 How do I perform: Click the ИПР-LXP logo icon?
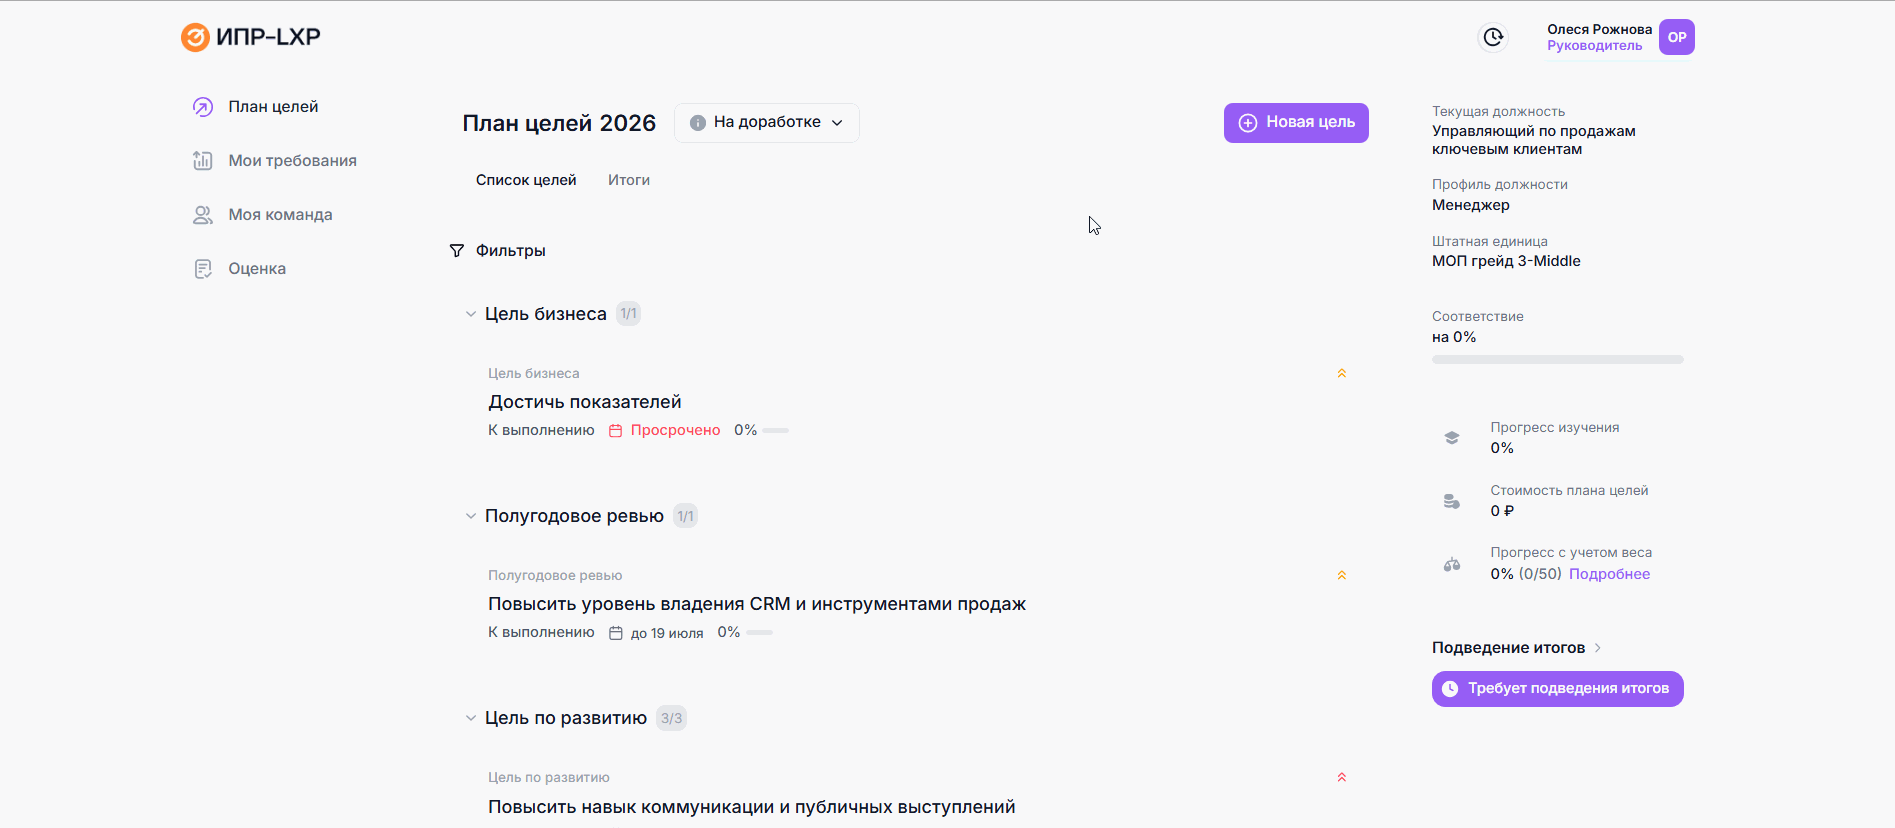click(195, 37)
